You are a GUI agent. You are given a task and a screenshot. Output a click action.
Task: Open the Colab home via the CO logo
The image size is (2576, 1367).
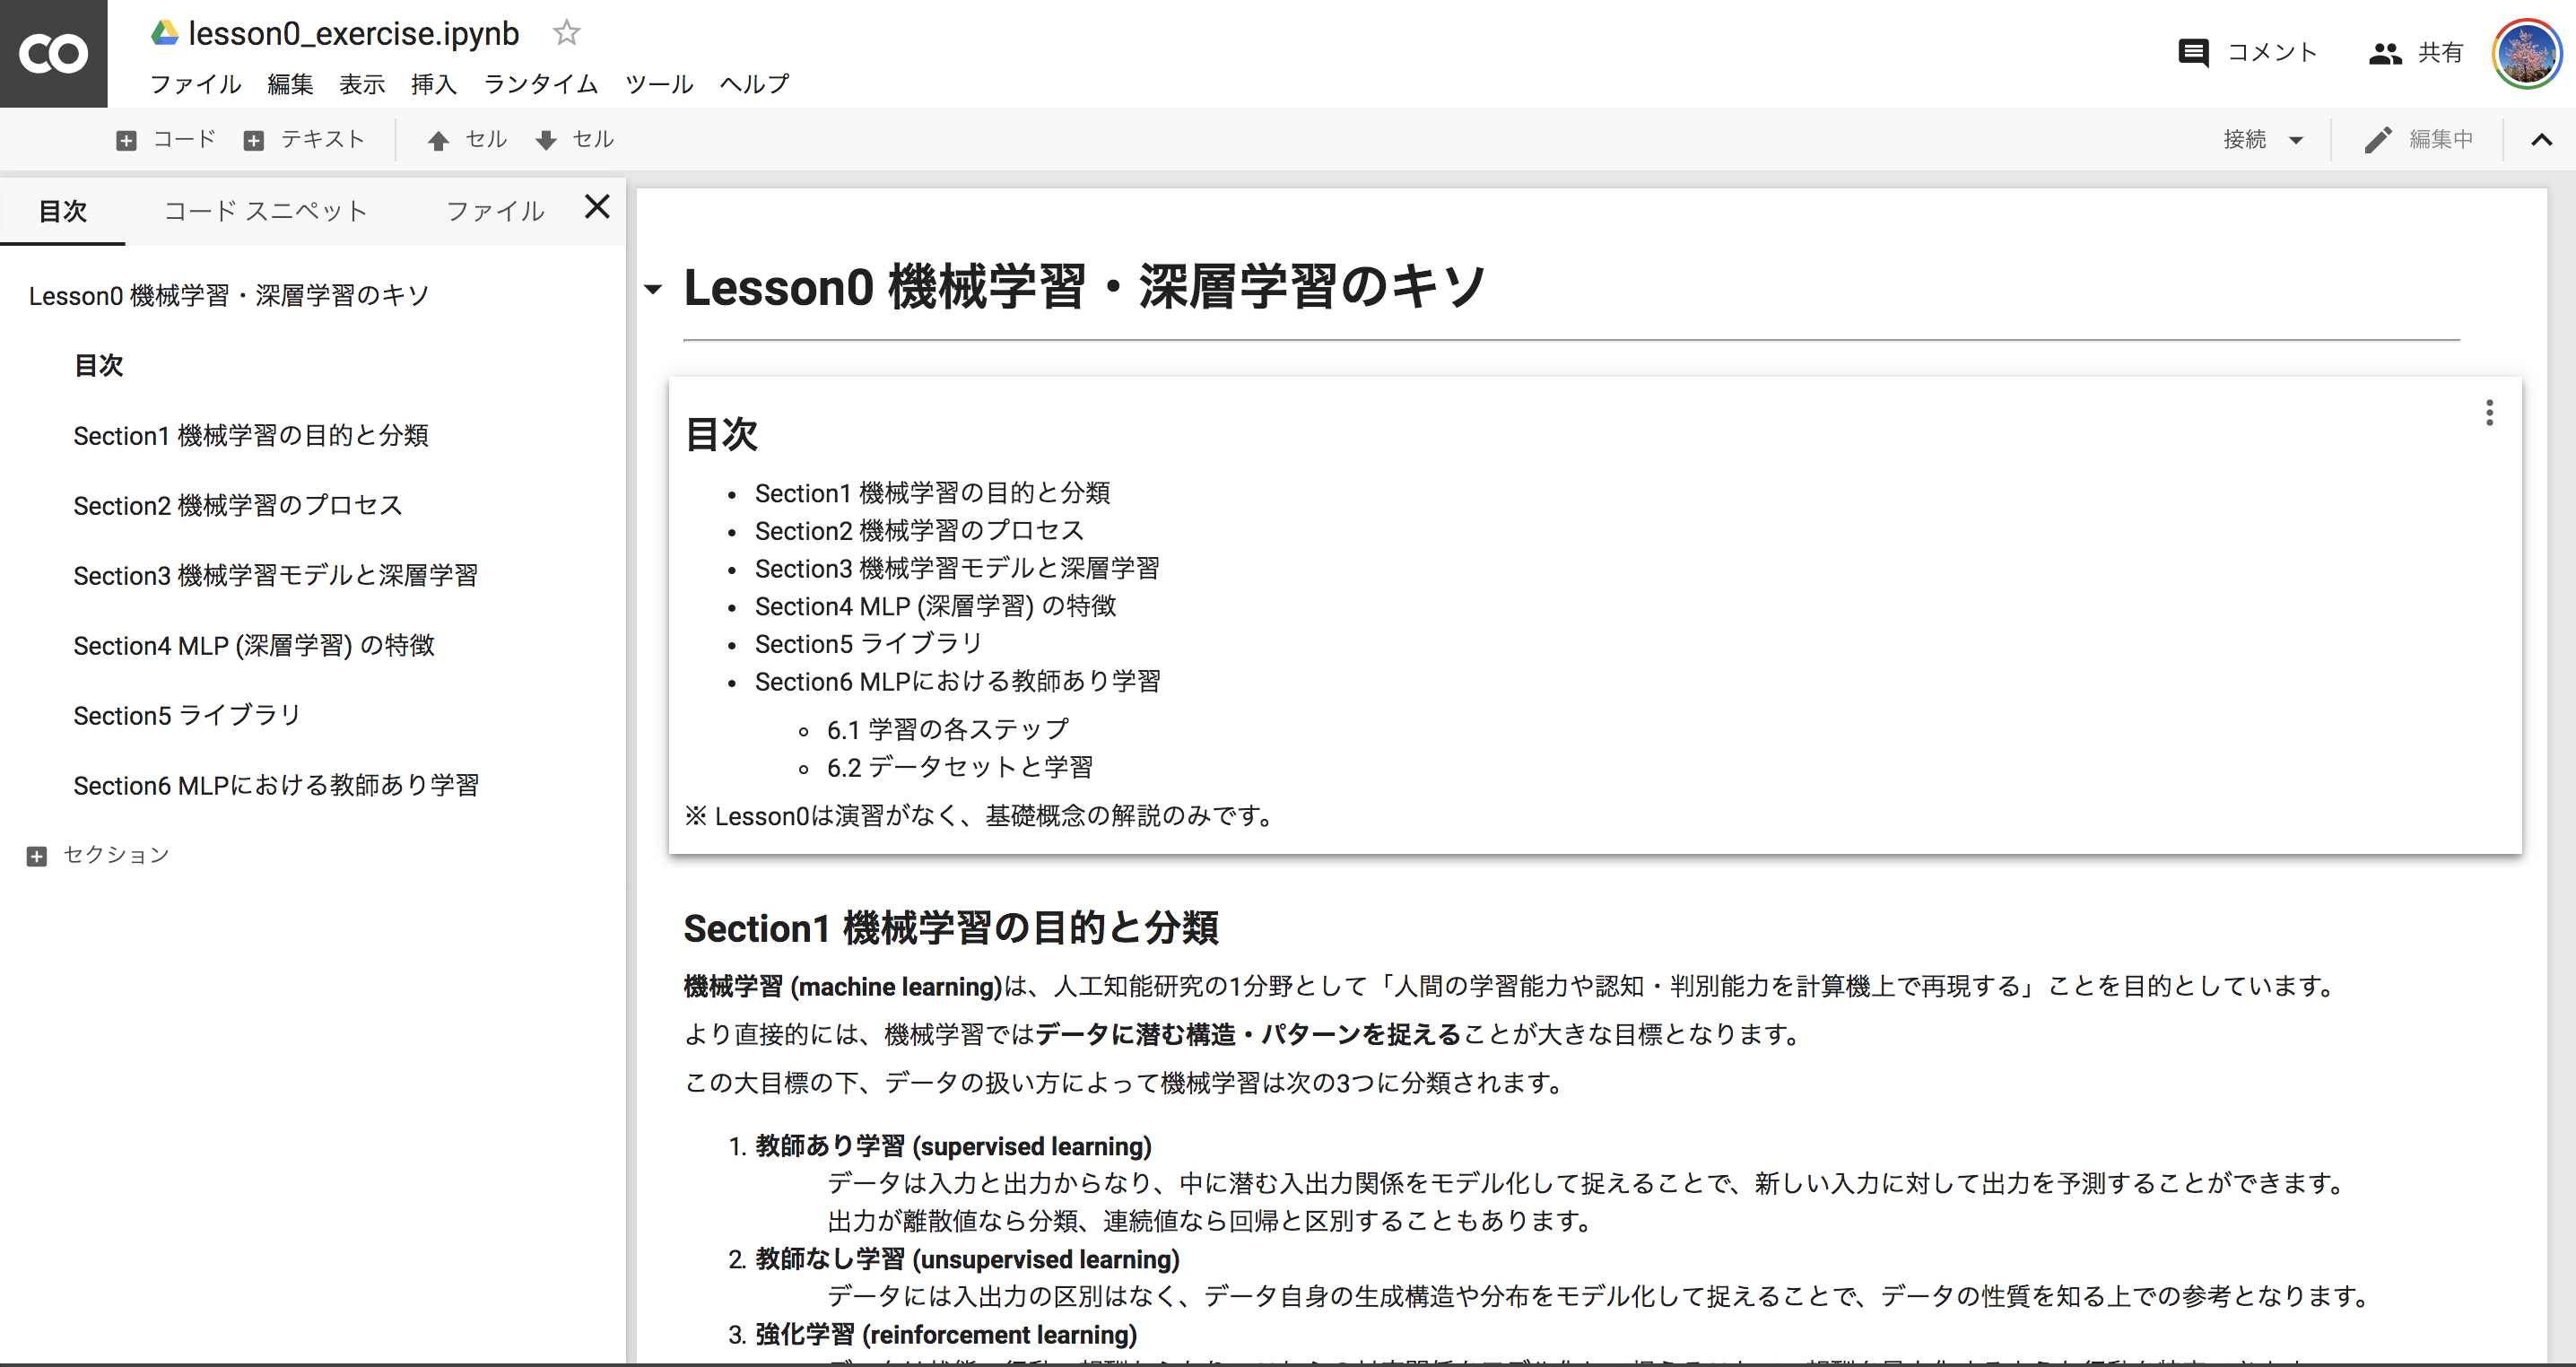pos(52,53)
